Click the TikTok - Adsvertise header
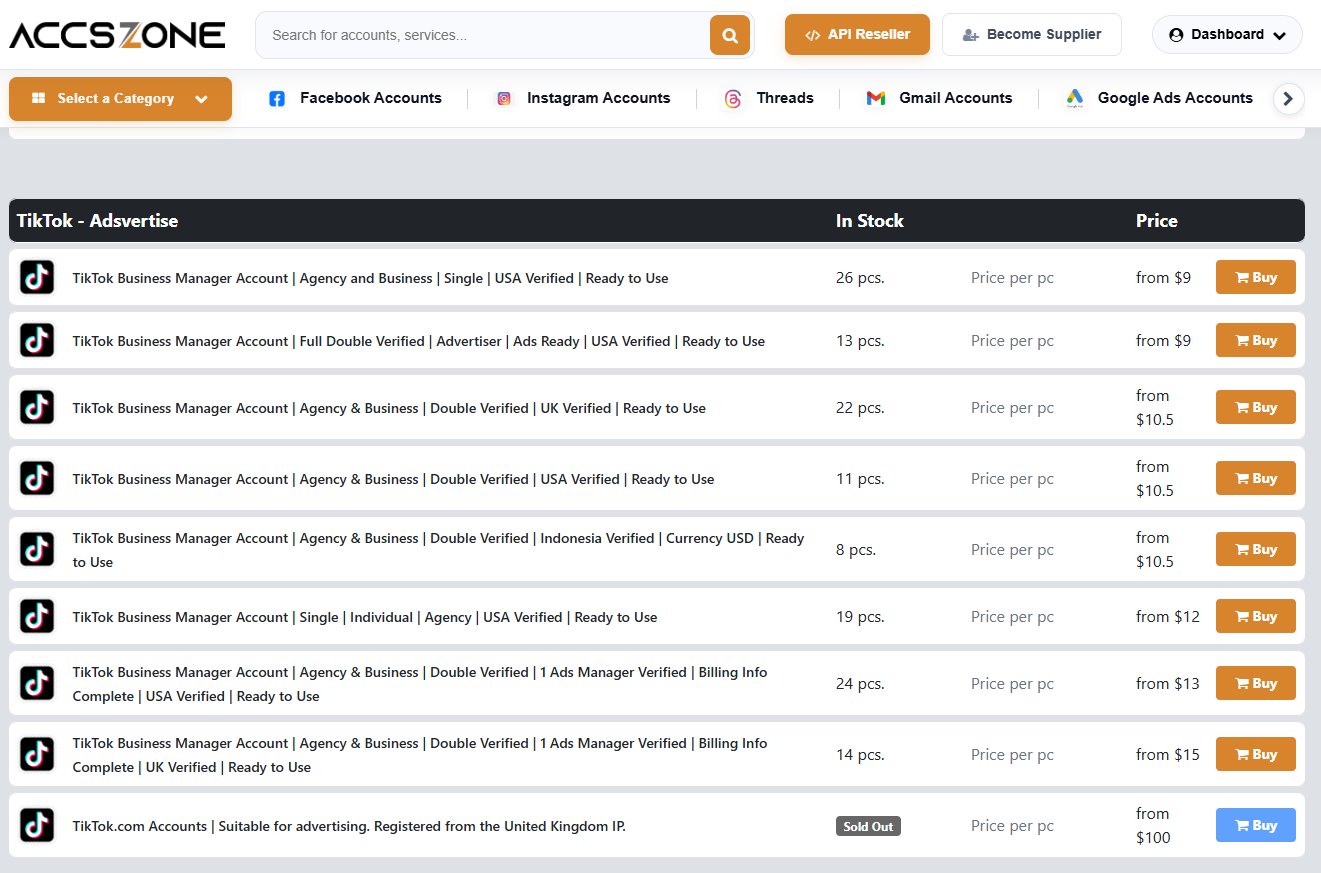 coord(97,220)
